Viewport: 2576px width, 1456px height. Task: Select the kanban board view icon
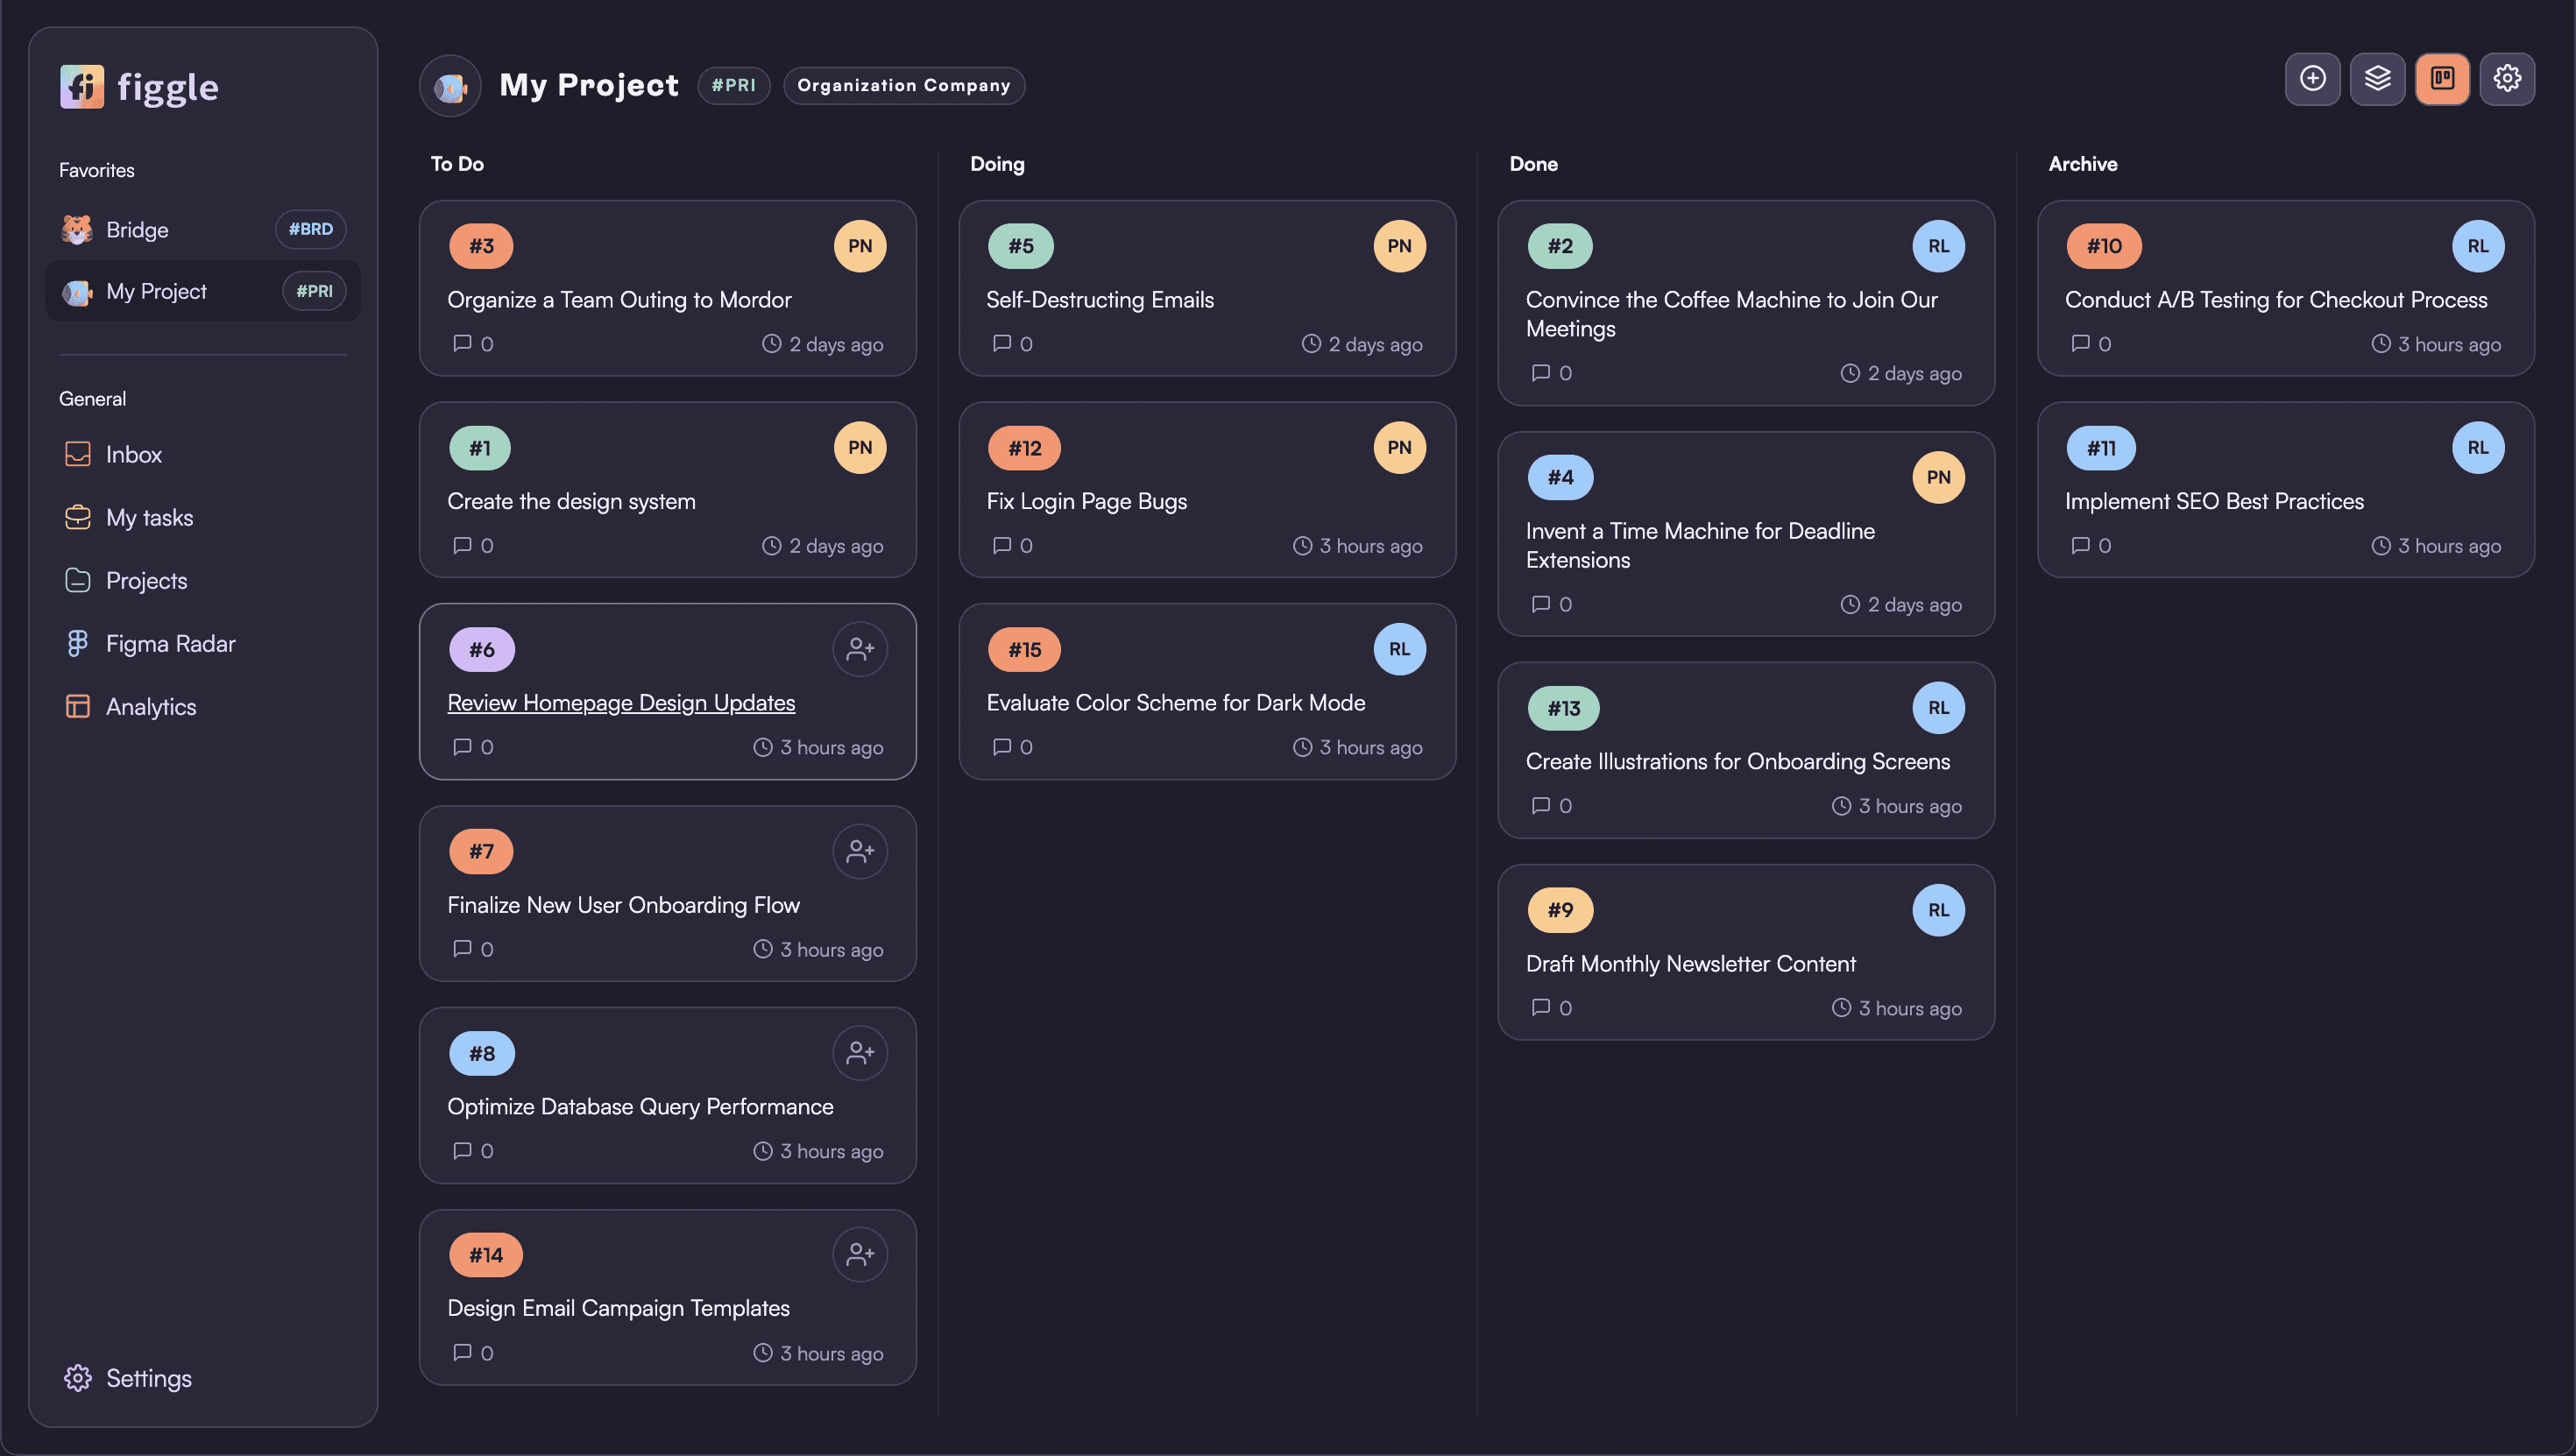point(2442,78)
